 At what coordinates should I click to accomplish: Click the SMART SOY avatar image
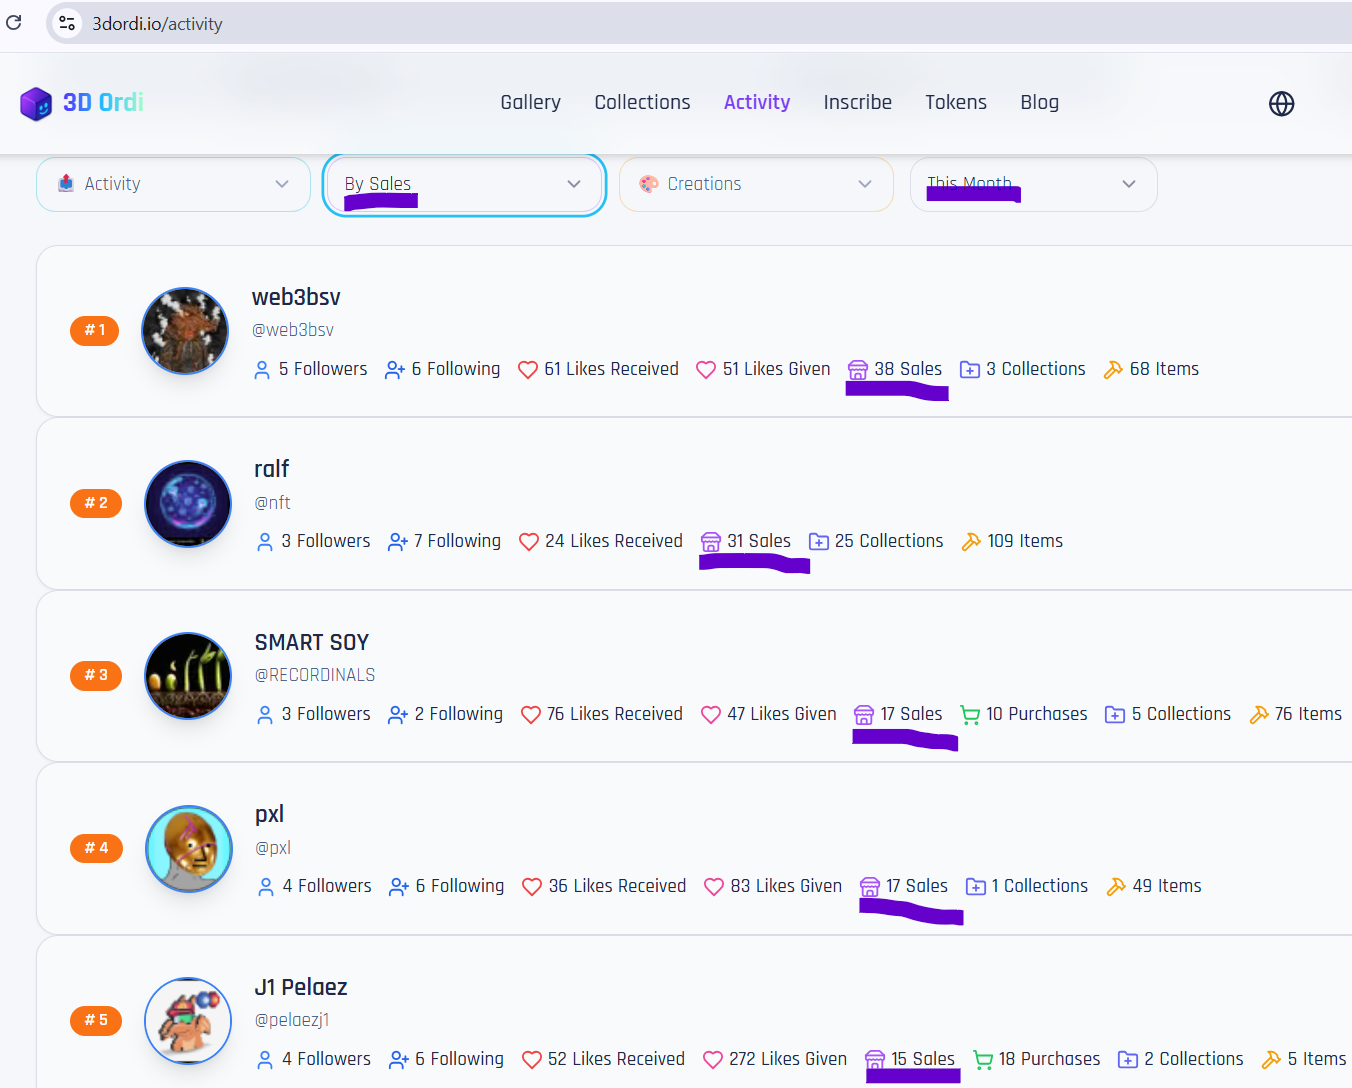(188, 676)
